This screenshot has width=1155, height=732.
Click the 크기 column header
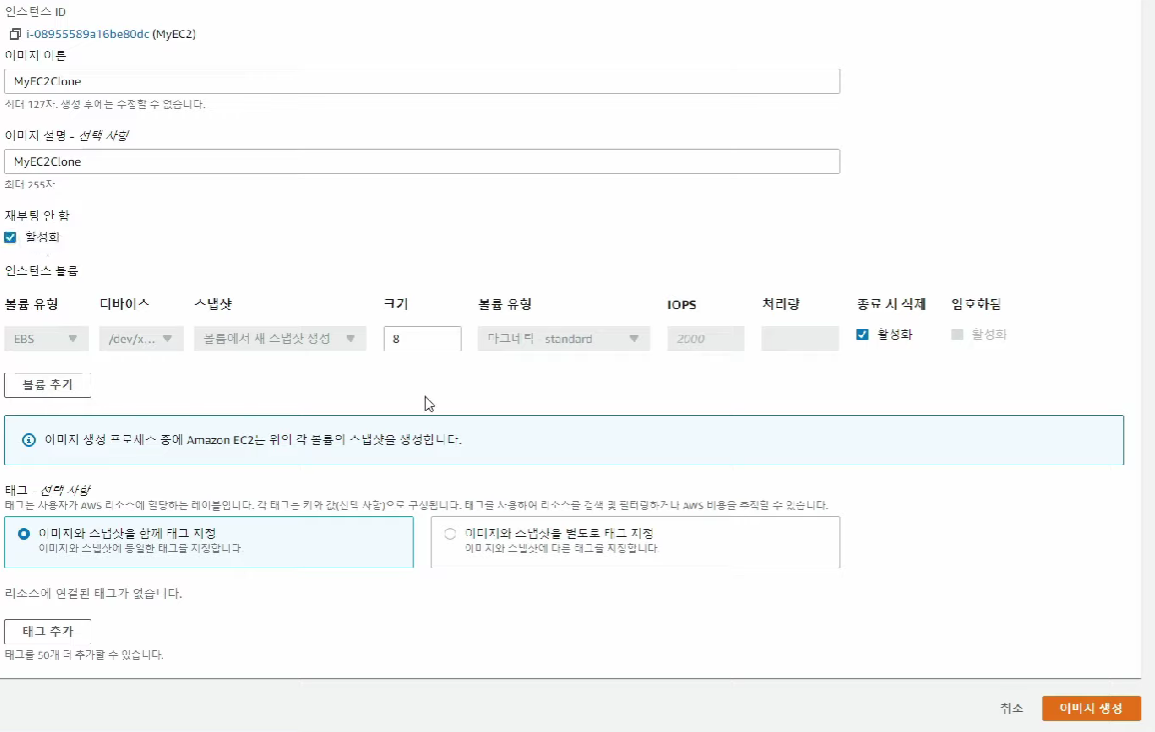pos(396,304)
